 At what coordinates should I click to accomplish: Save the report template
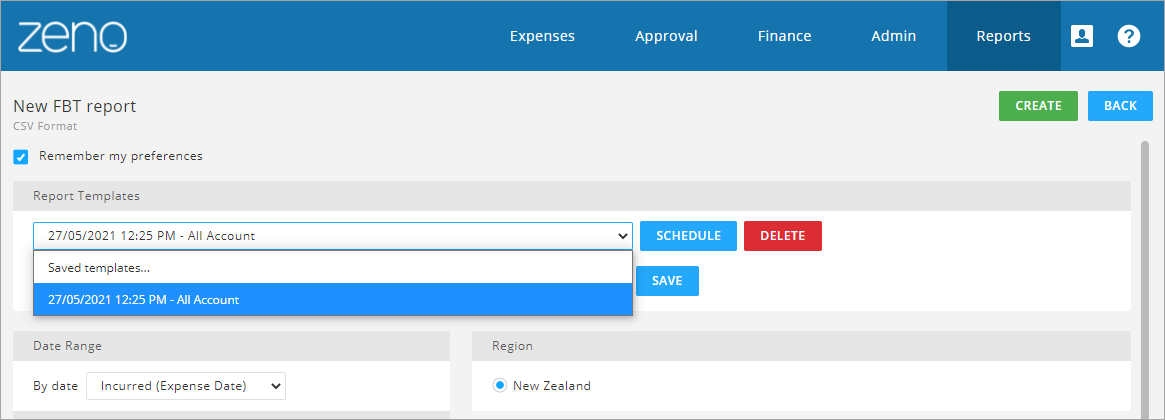667,281
